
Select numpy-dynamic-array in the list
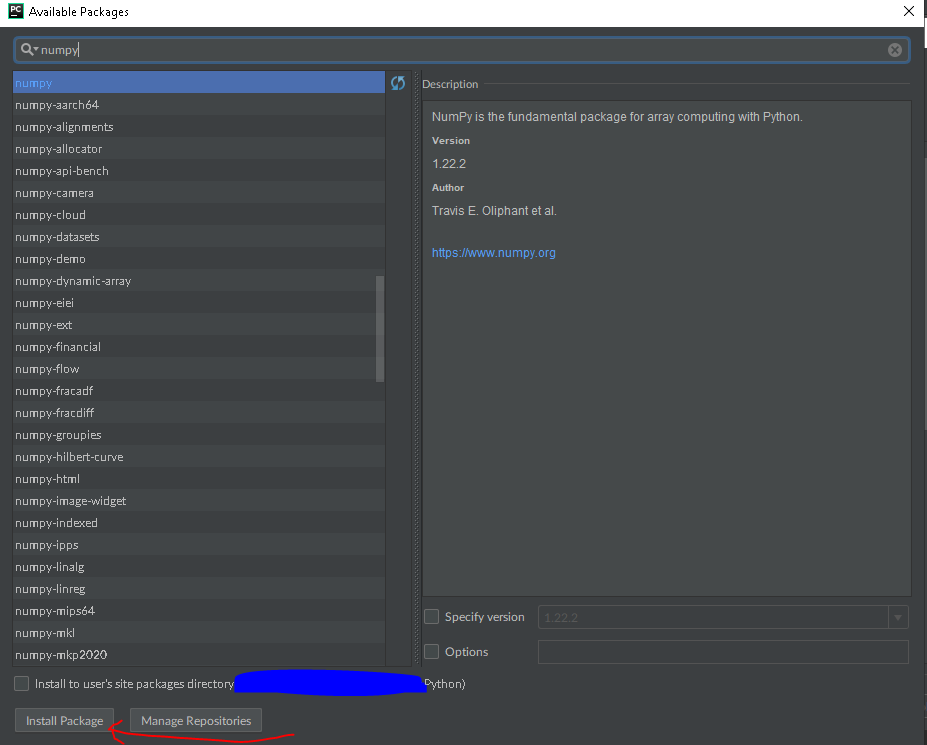click(x=199, y=281)
